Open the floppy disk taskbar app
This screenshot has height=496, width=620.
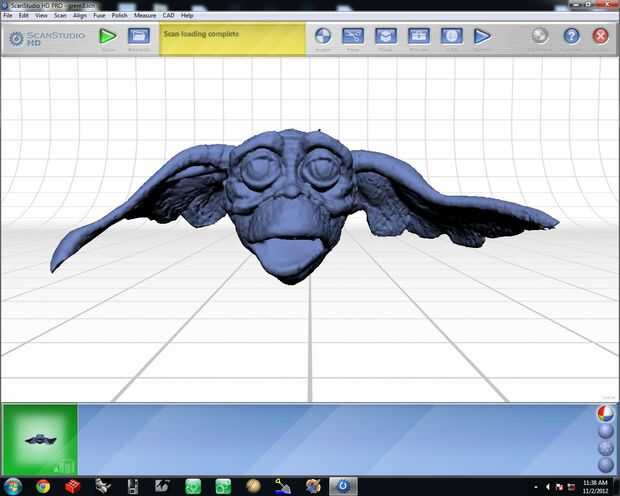tap(133, 487)
